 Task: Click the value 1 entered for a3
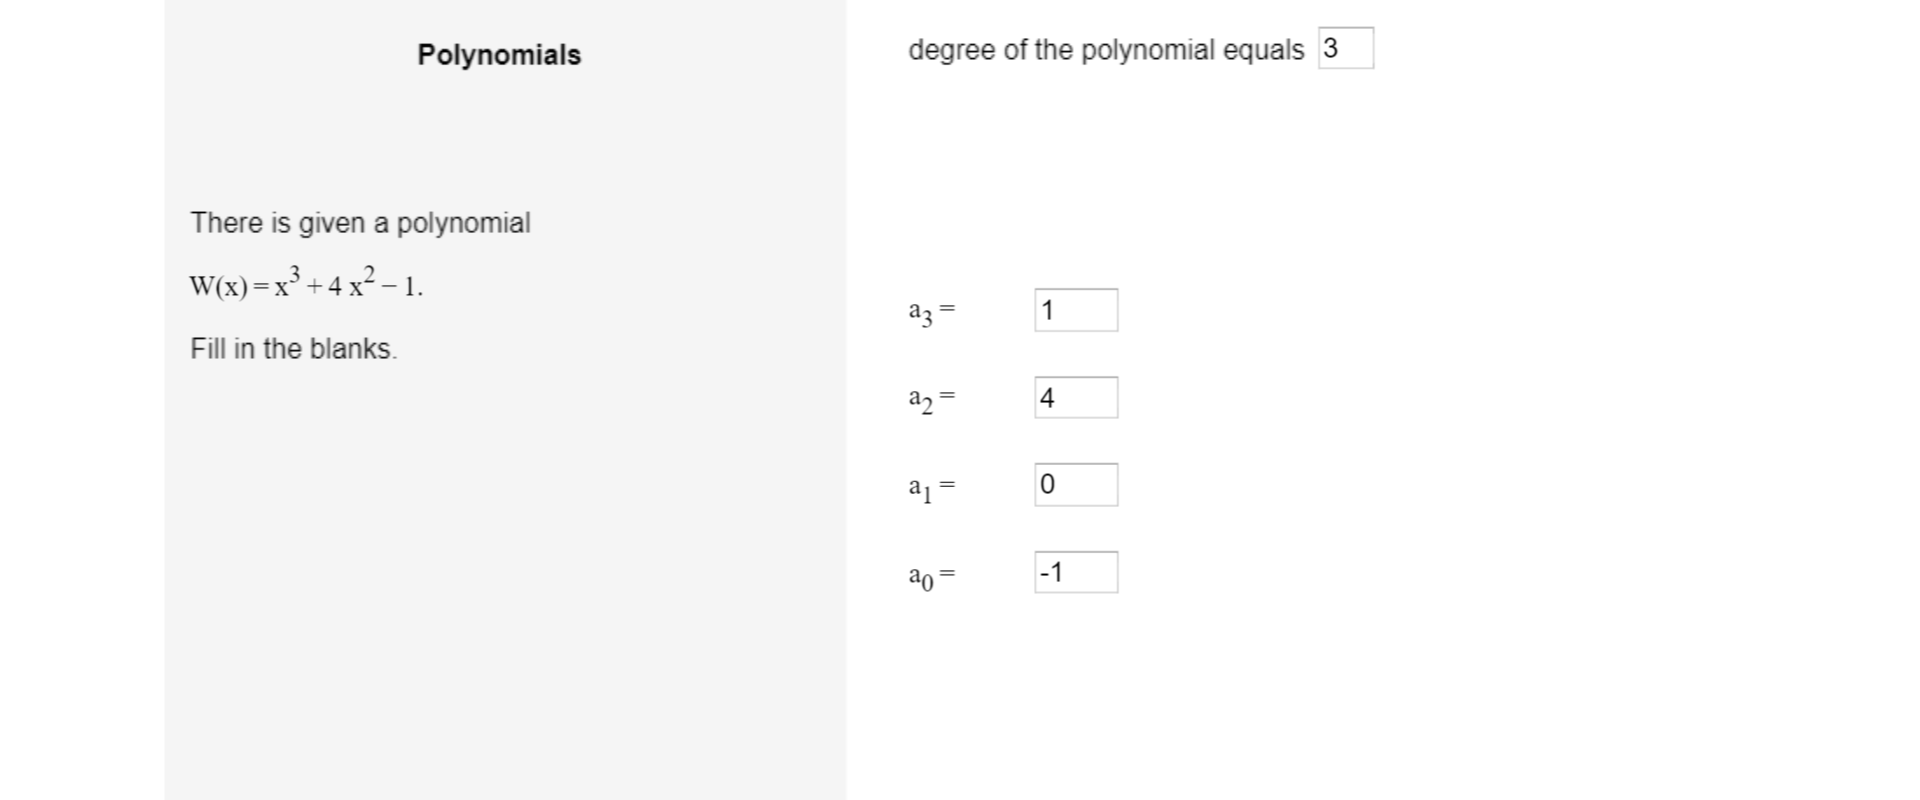click(x=1045, y=309)
